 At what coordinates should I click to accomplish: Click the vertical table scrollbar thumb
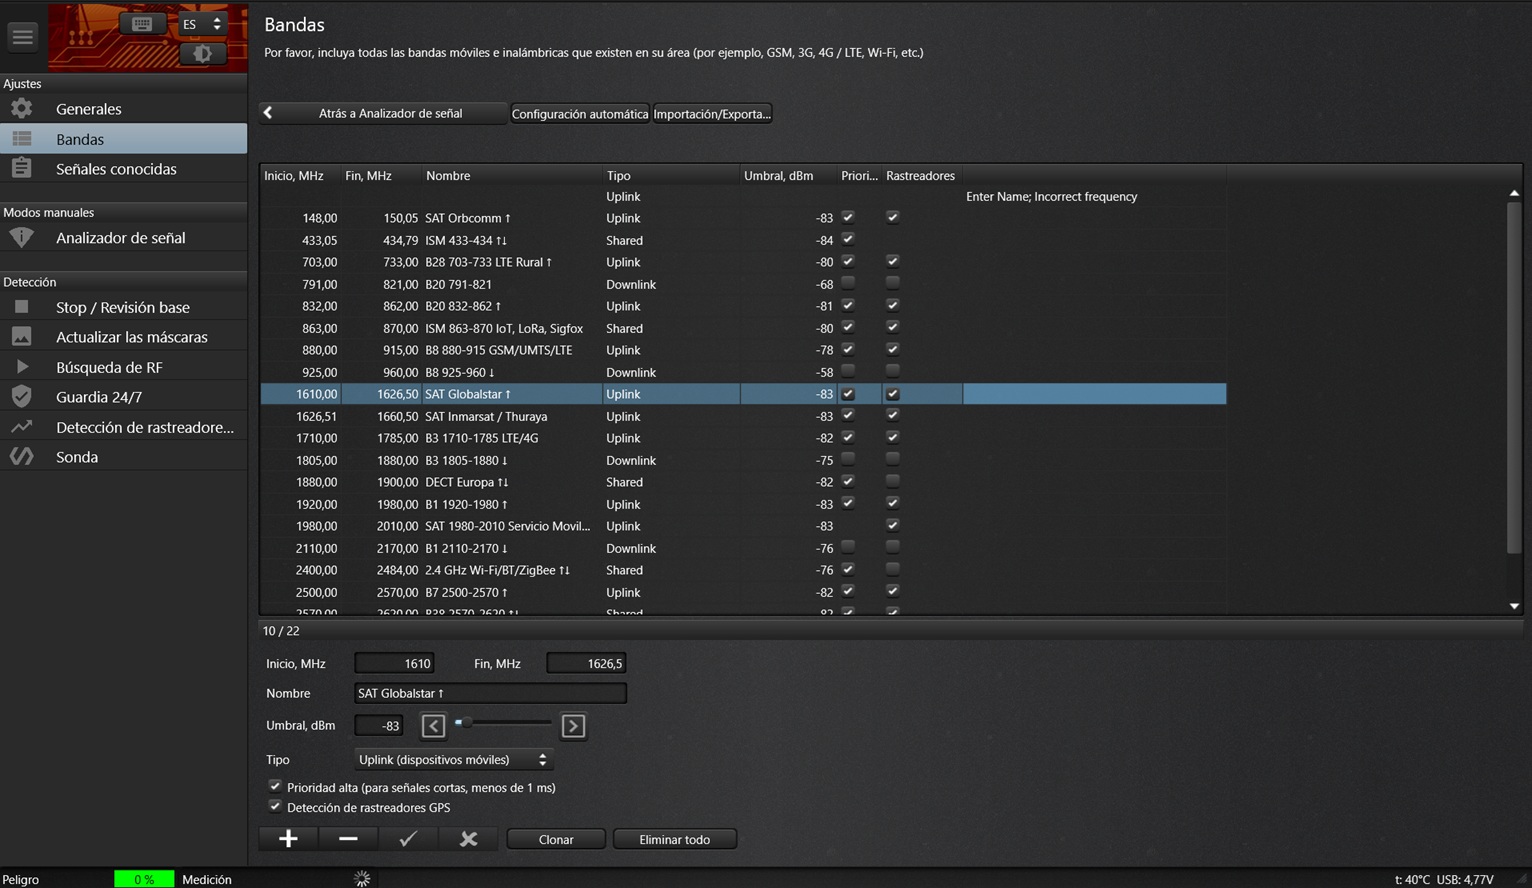[1514, 378]
